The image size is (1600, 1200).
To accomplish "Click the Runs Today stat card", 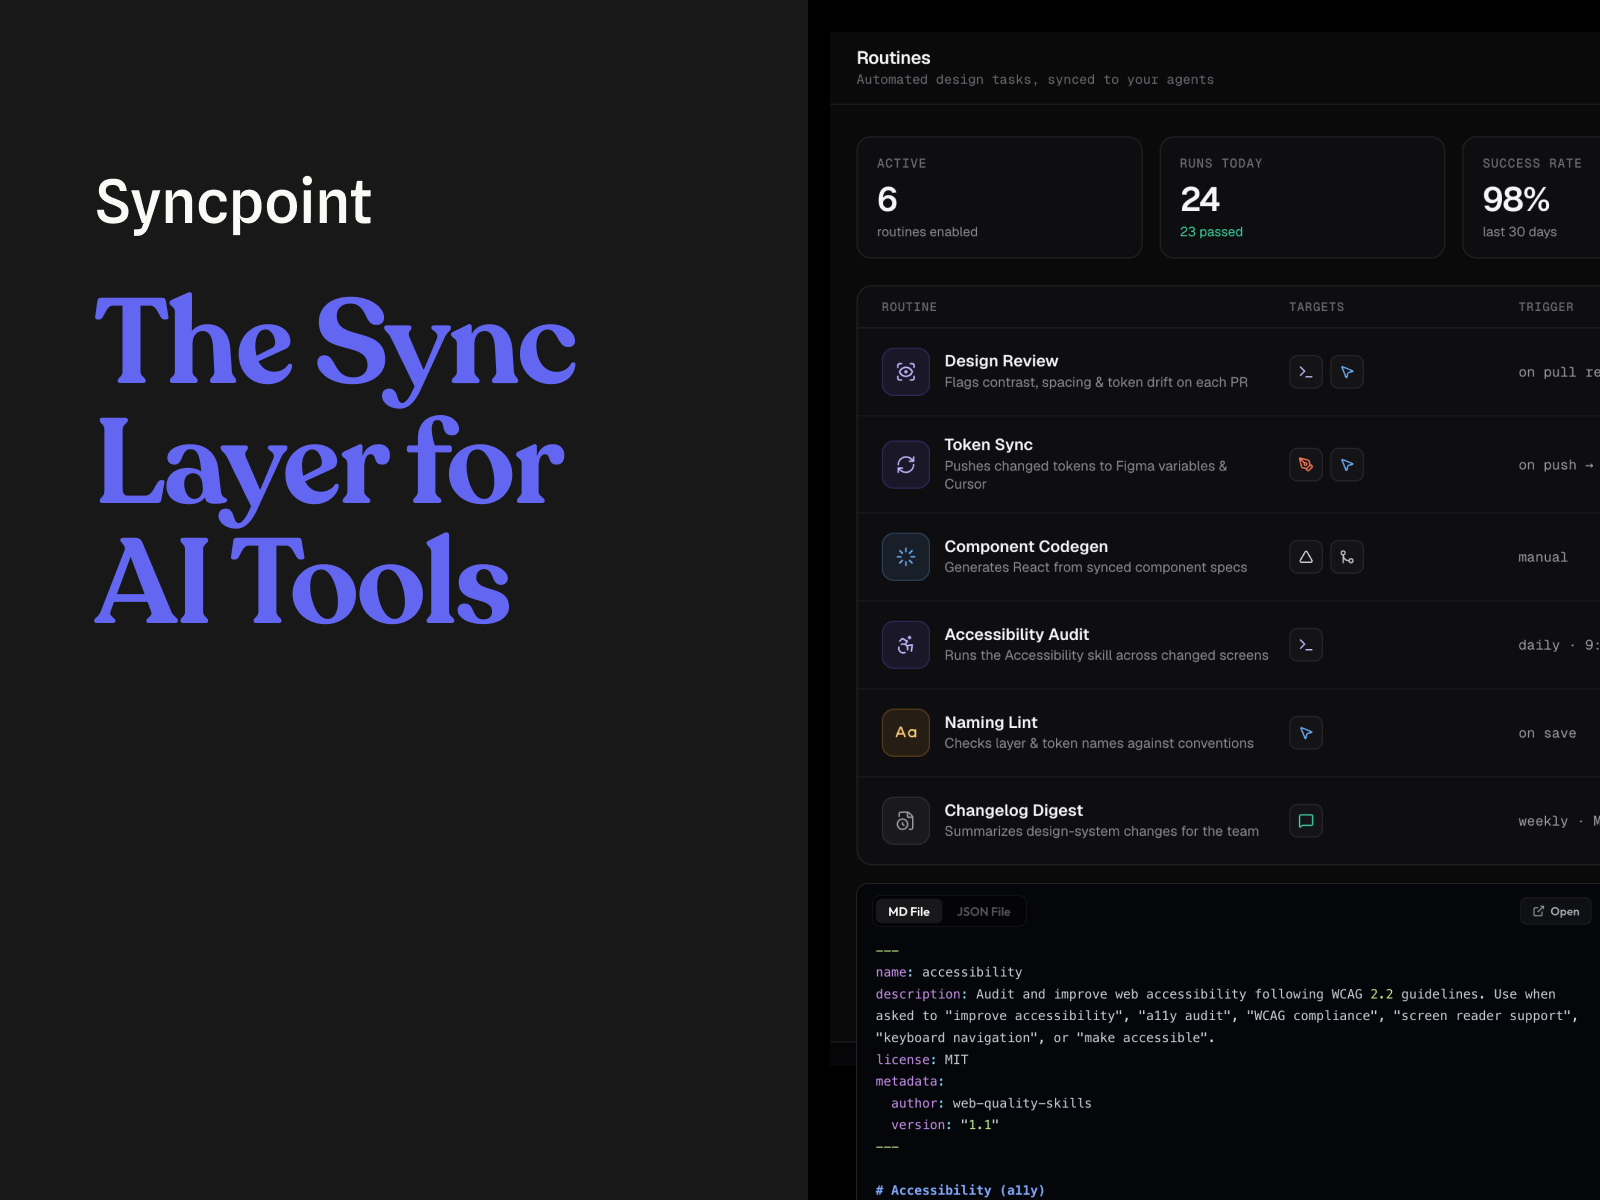I will click(1302, 197).
